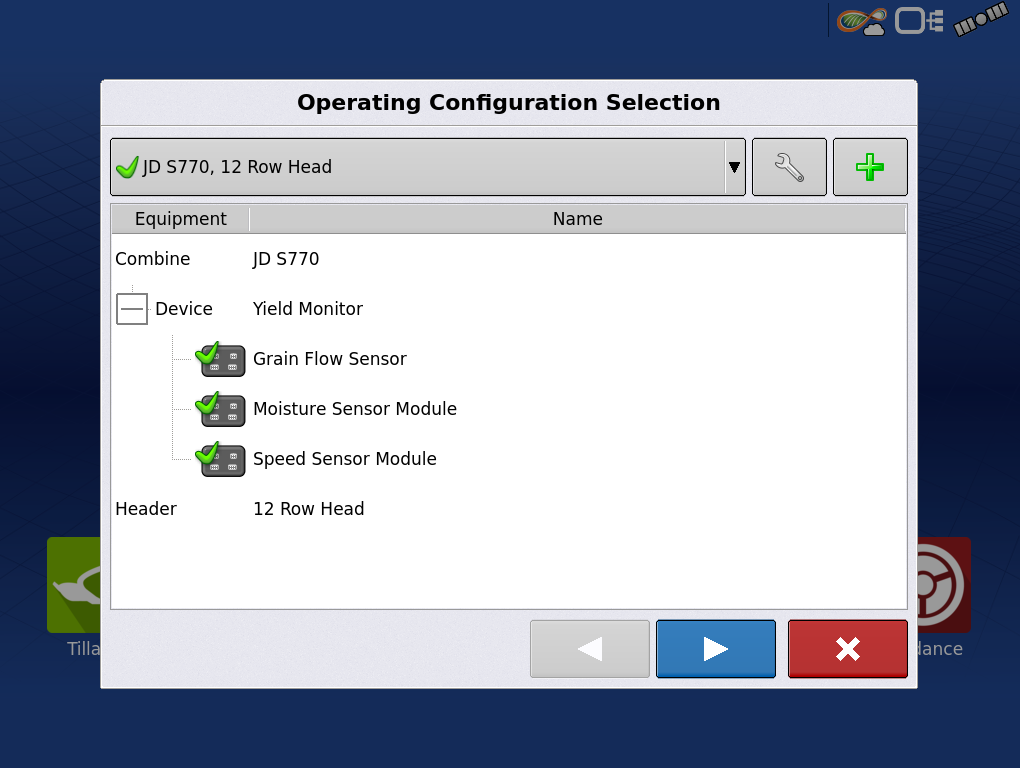Open the JD S770, 12 Row Head dropdown
This screenshot has height=768, width=1020.
point(427,167)
